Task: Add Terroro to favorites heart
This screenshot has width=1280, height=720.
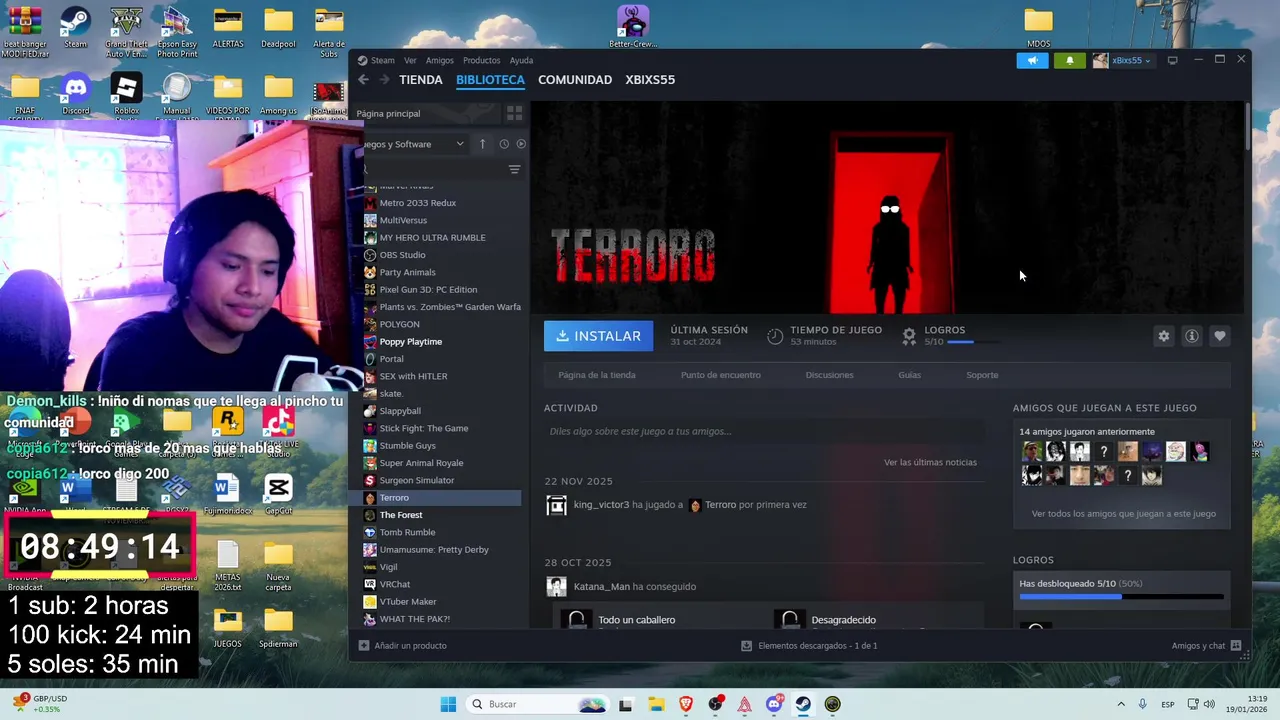Action: (1219, 336)
